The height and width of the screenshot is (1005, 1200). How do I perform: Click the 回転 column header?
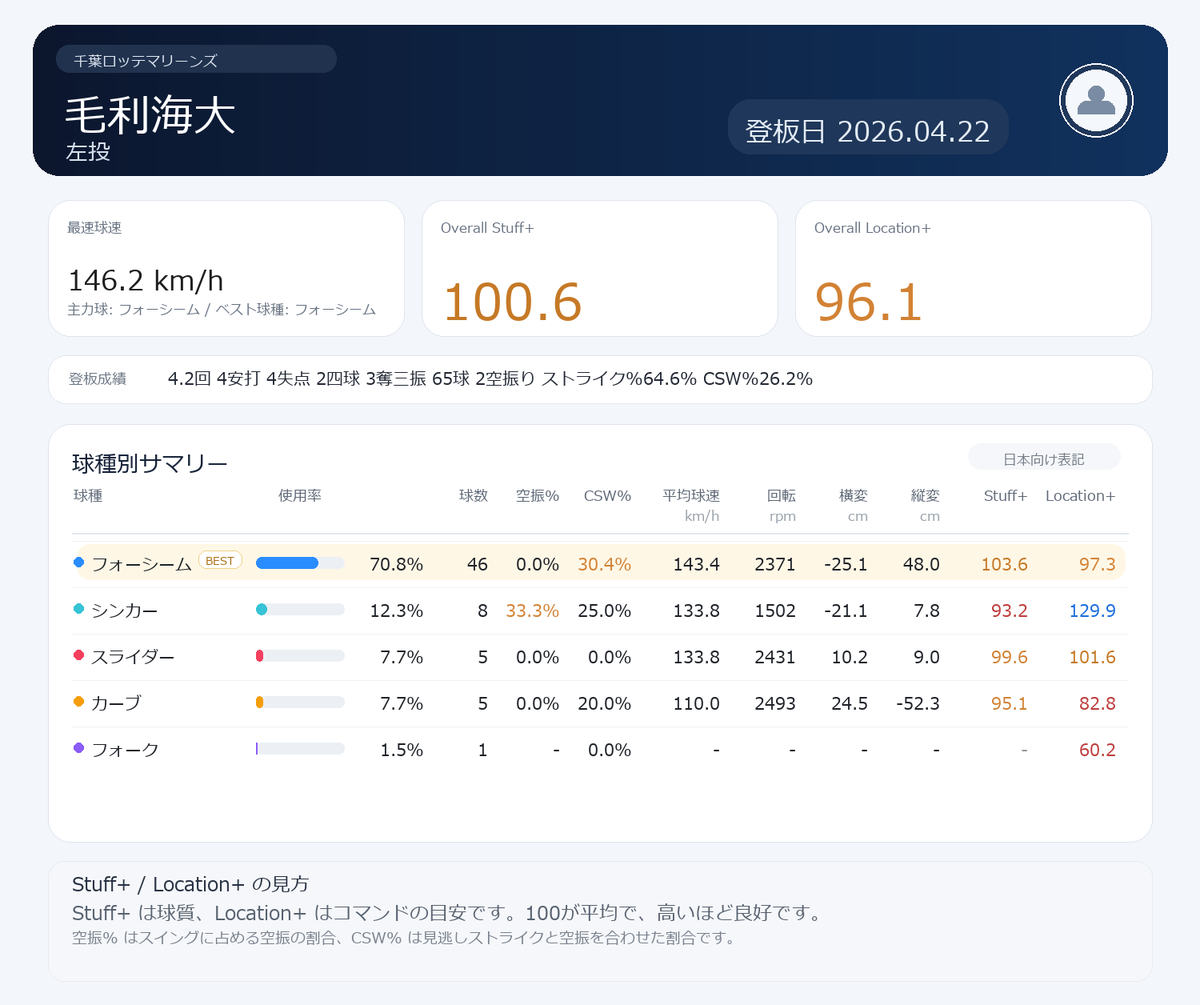coord(781,495)
